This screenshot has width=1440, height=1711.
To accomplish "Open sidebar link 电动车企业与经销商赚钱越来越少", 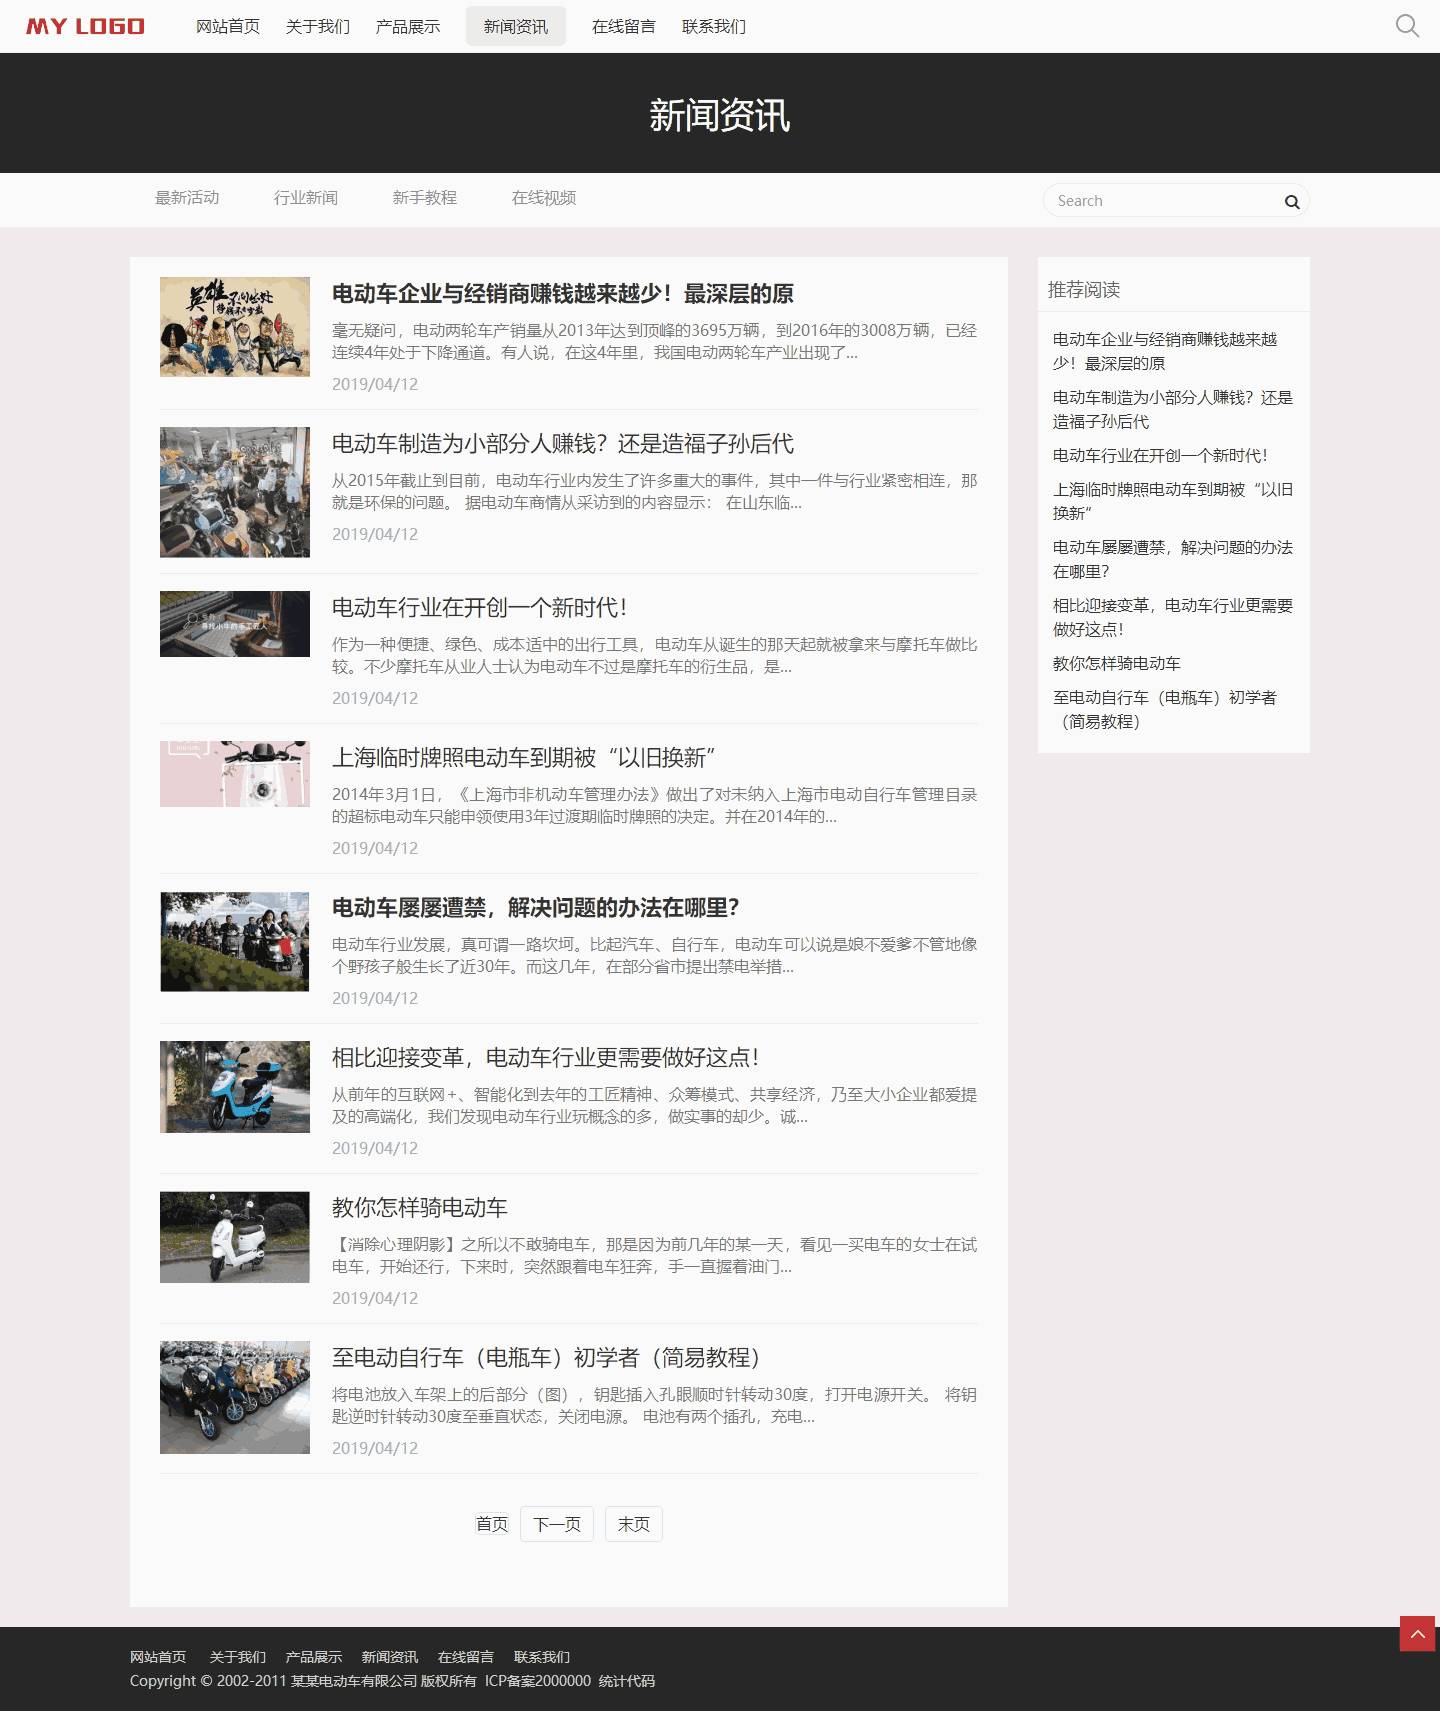I will (1165, 352).
